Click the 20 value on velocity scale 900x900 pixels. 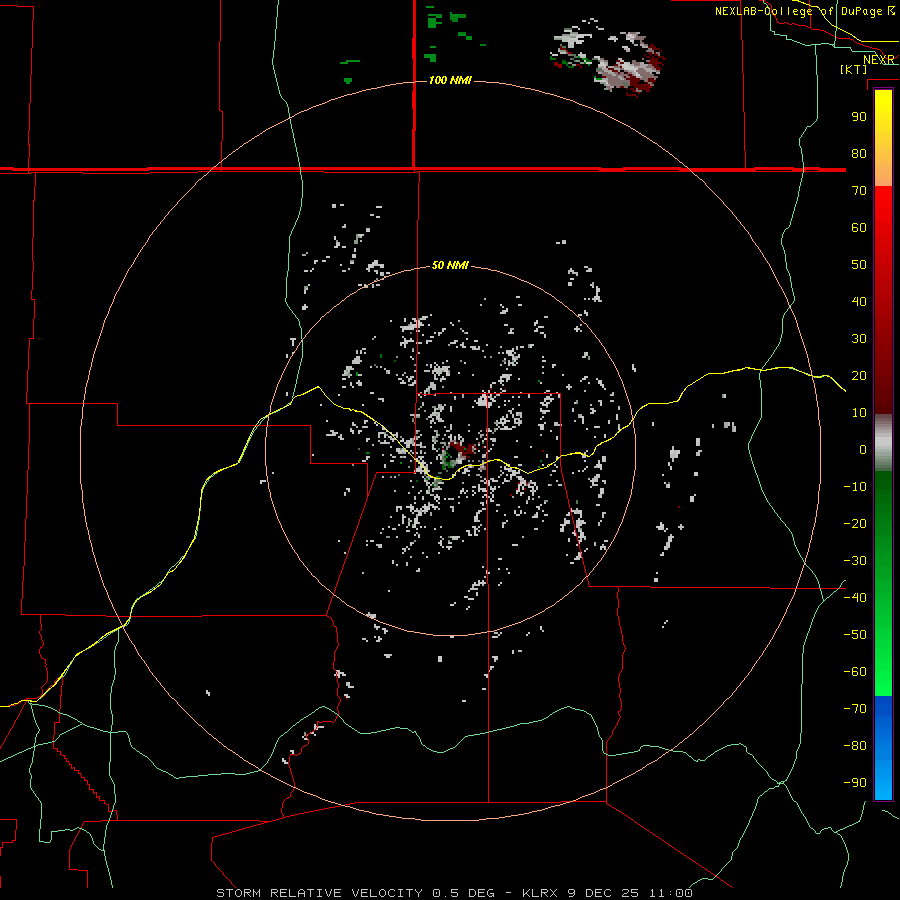coord(859,375)
